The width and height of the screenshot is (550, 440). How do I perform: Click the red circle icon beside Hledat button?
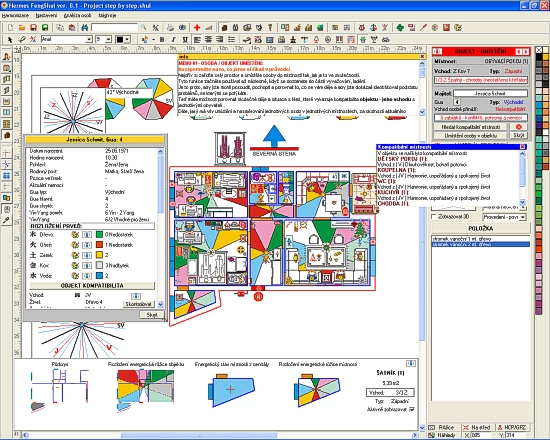(x=519, y=127)
